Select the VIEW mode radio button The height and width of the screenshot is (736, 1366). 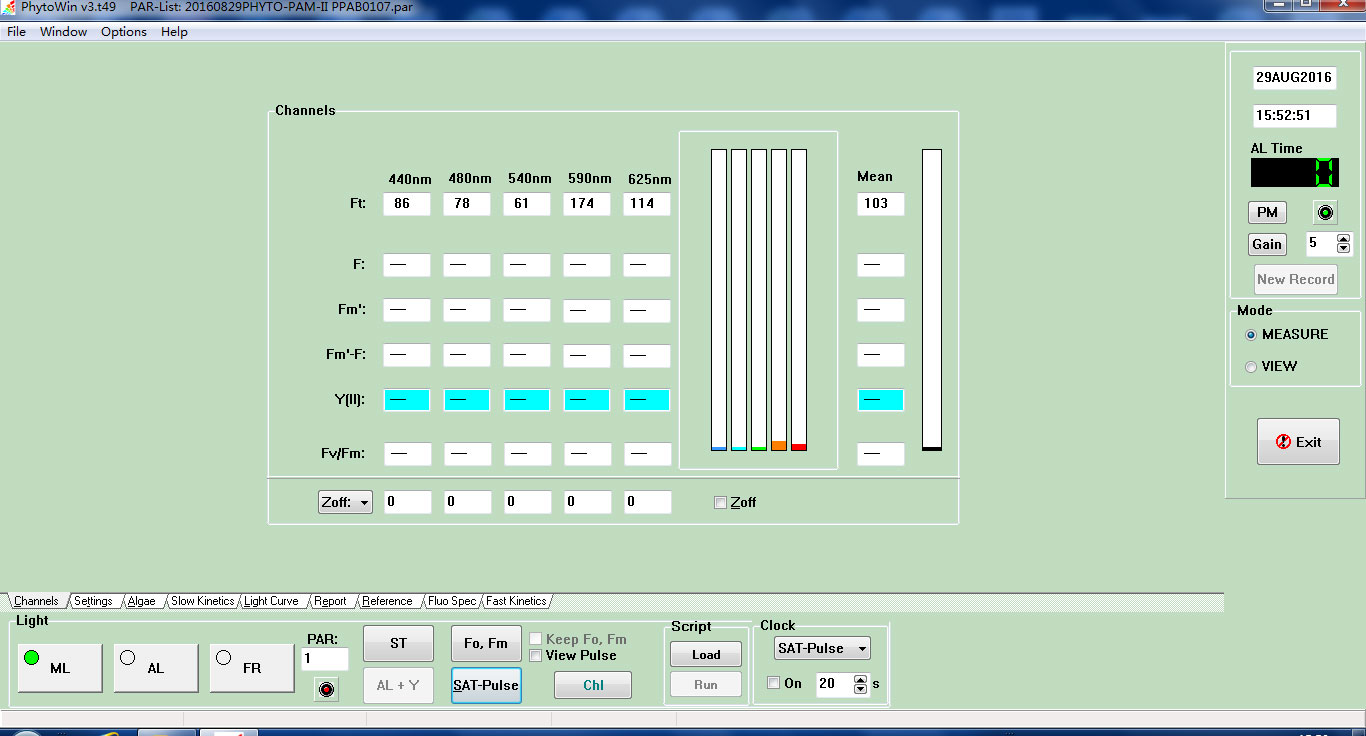pyautogui.click(x=1251, y=367)
